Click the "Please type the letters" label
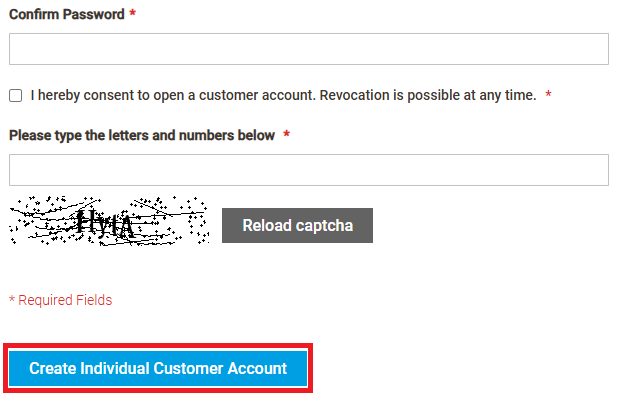Screen dimensions: 639x401 (x=141, y=136)
